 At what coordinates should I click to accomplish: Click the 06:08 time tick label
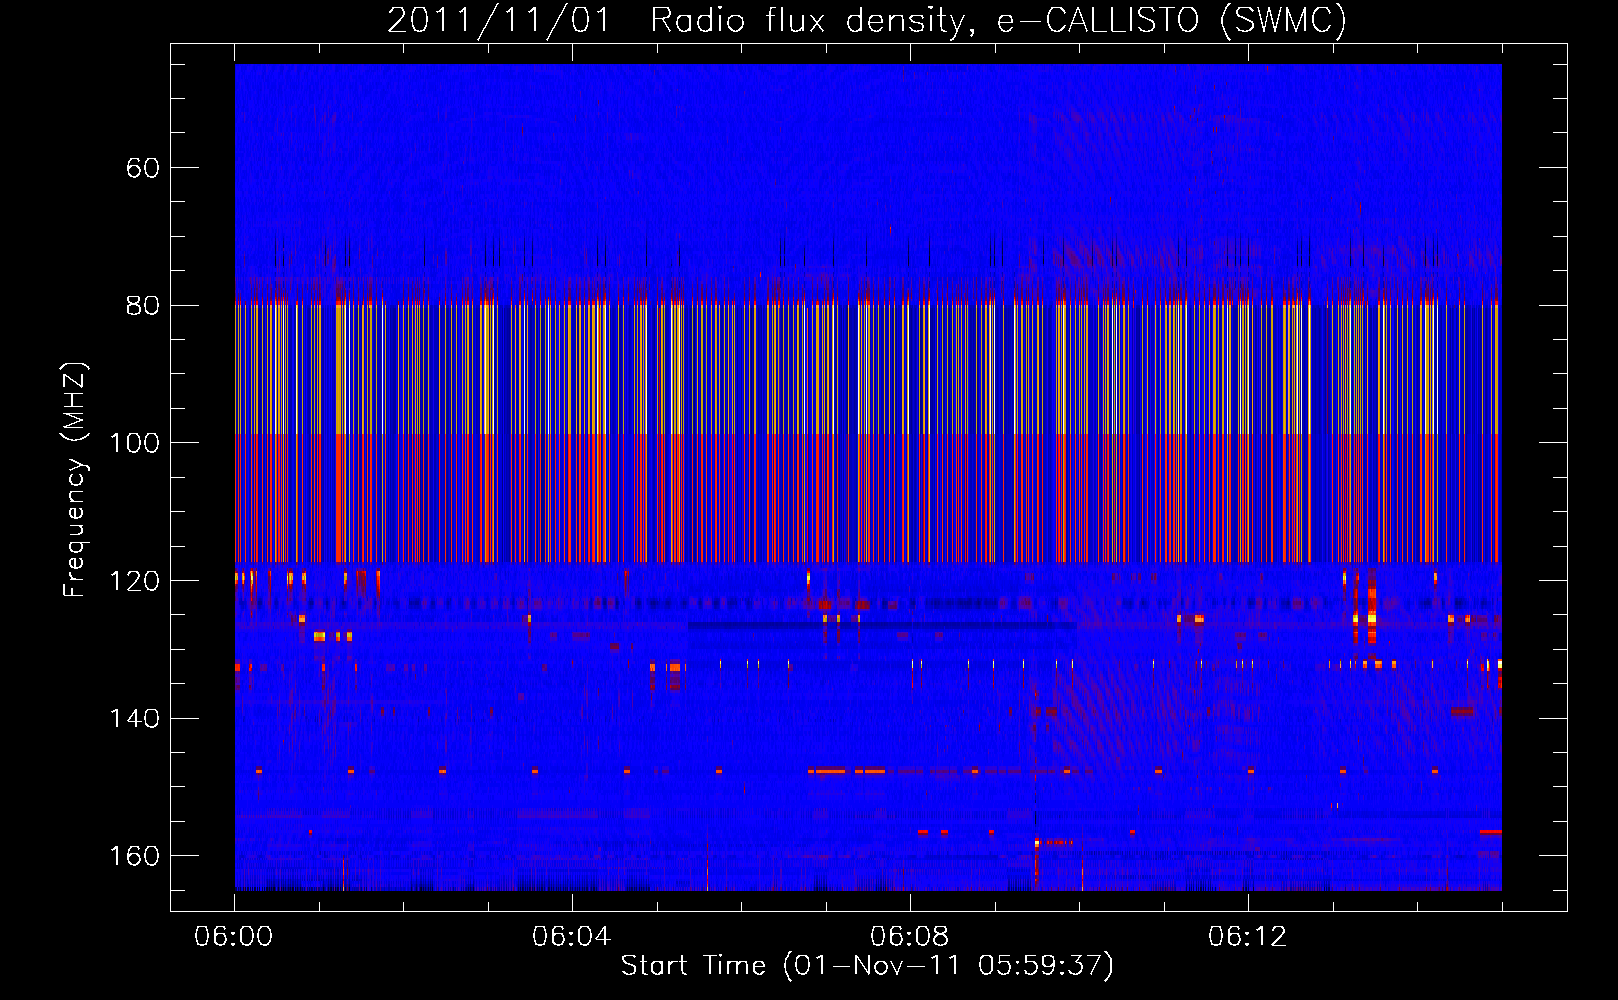pos(910,937)
